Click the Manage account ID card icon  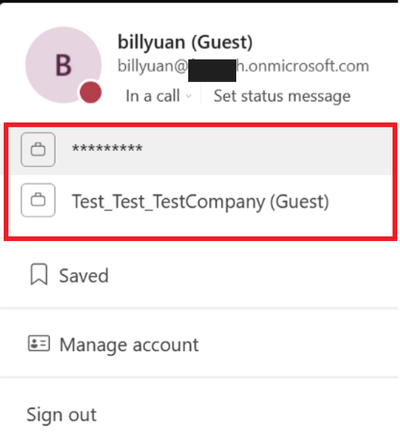coord(39,343)
